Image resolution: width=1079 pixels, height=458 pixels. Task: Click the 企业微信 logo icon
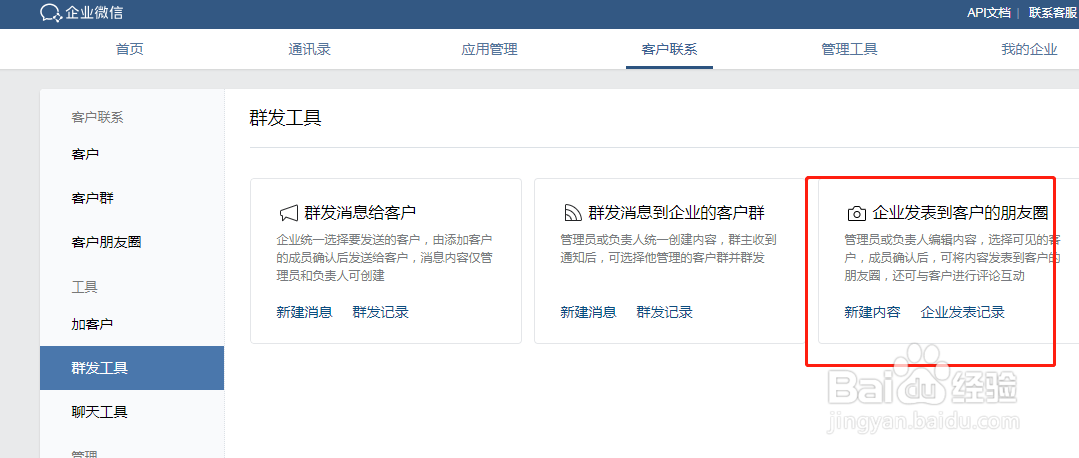tap(51, 12)
